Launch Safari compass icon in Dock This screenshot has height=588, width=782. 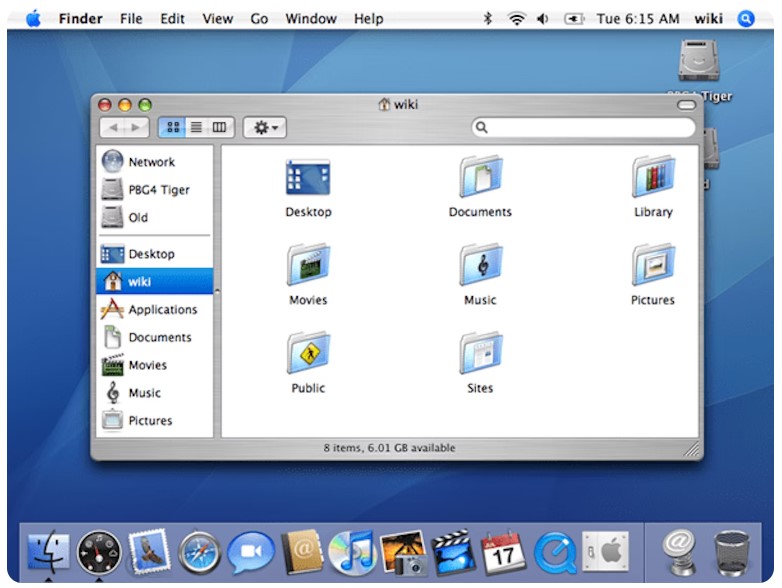199,552
